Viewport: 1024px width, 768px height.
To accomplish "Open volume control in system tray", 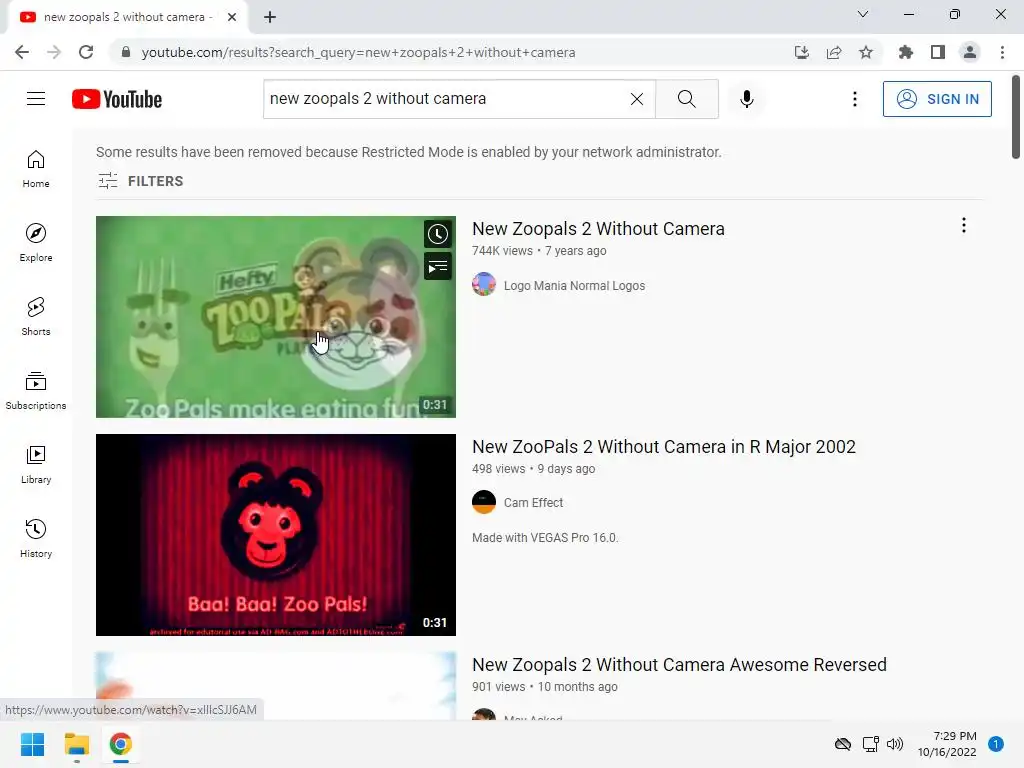I will [x=895, y=744].
